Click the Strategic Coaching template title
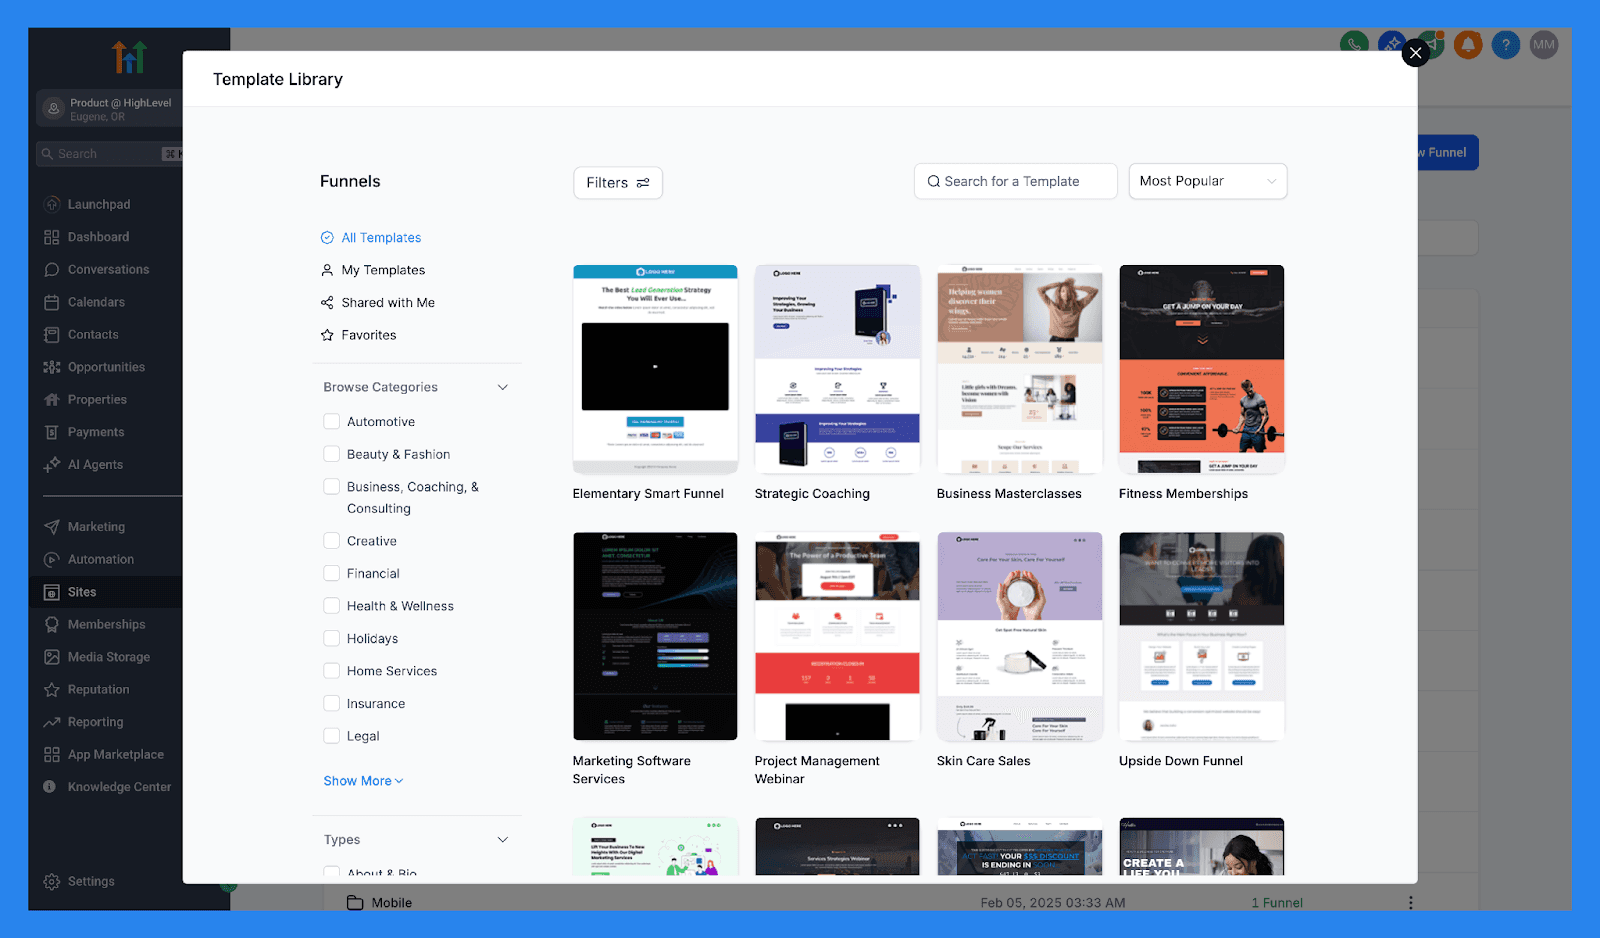Screen dimensions: 1600x938 pyautogui.click(x=812, y=494)
